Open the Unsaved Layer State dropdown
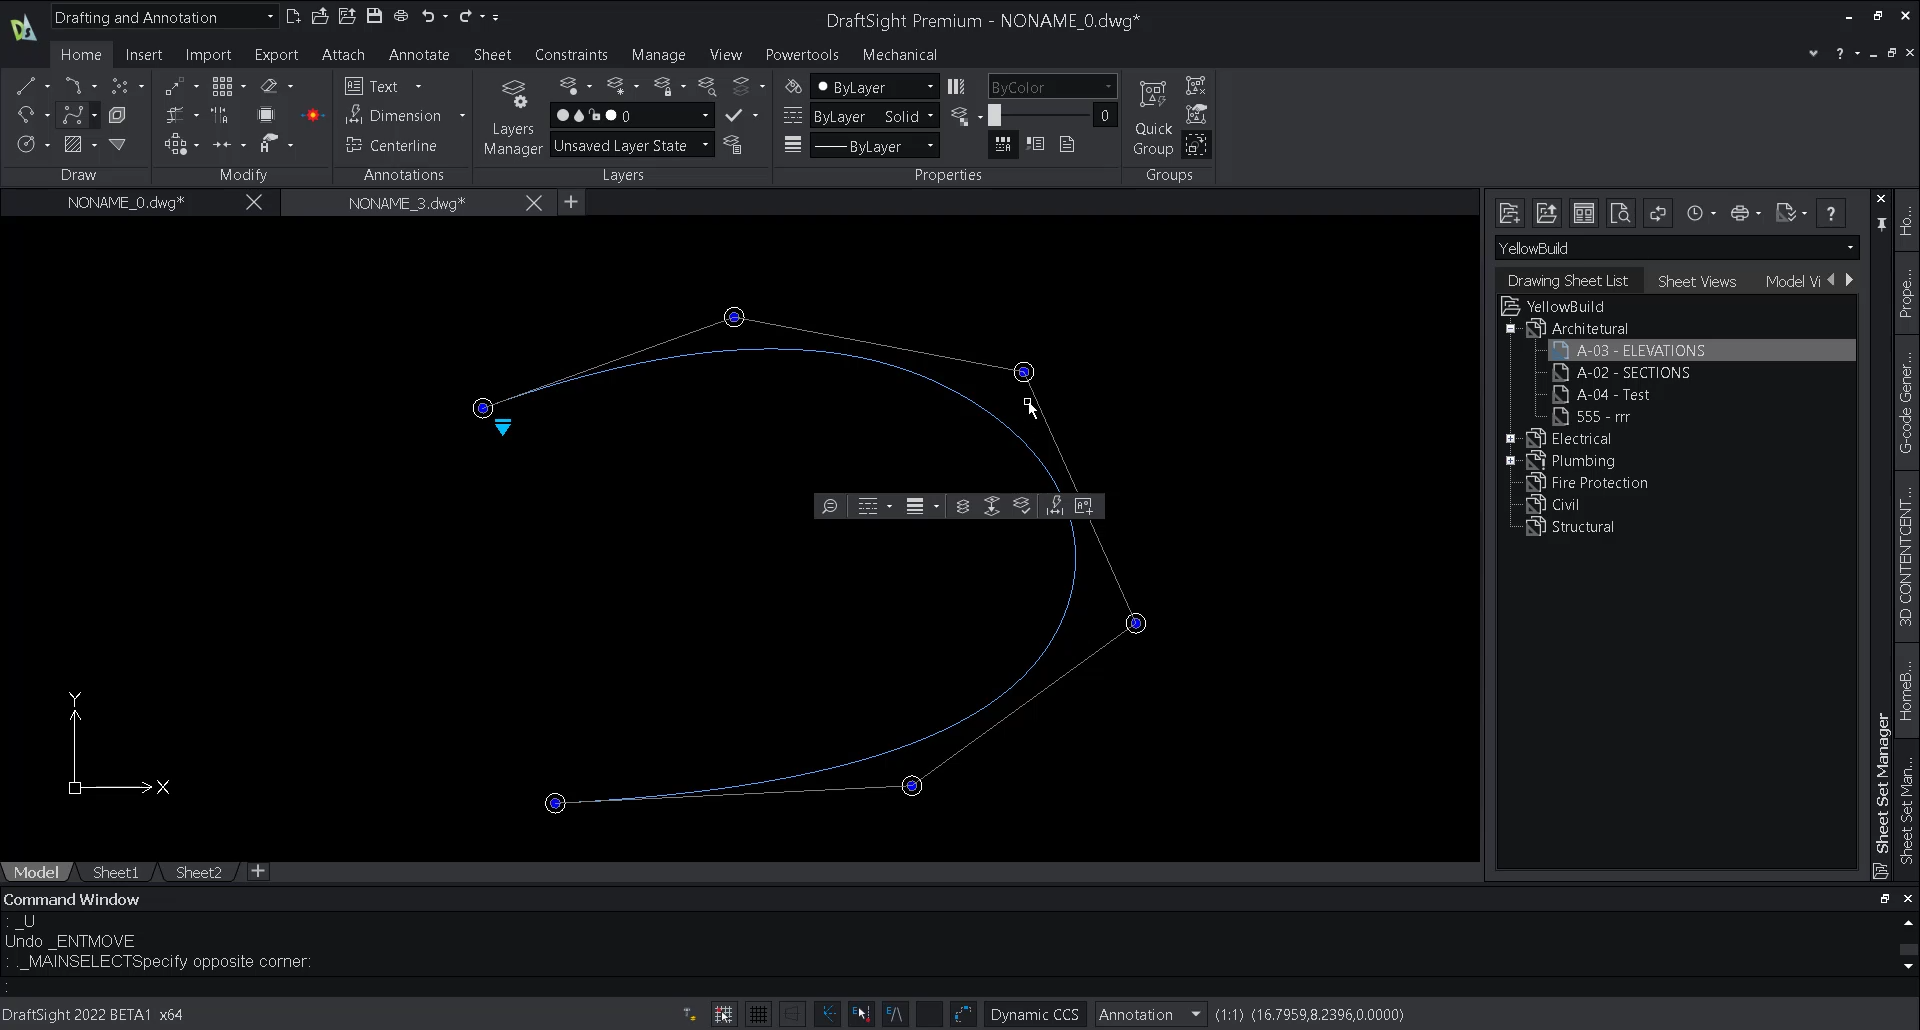The image size is (1920, 1030). click(x=704, y=145)
